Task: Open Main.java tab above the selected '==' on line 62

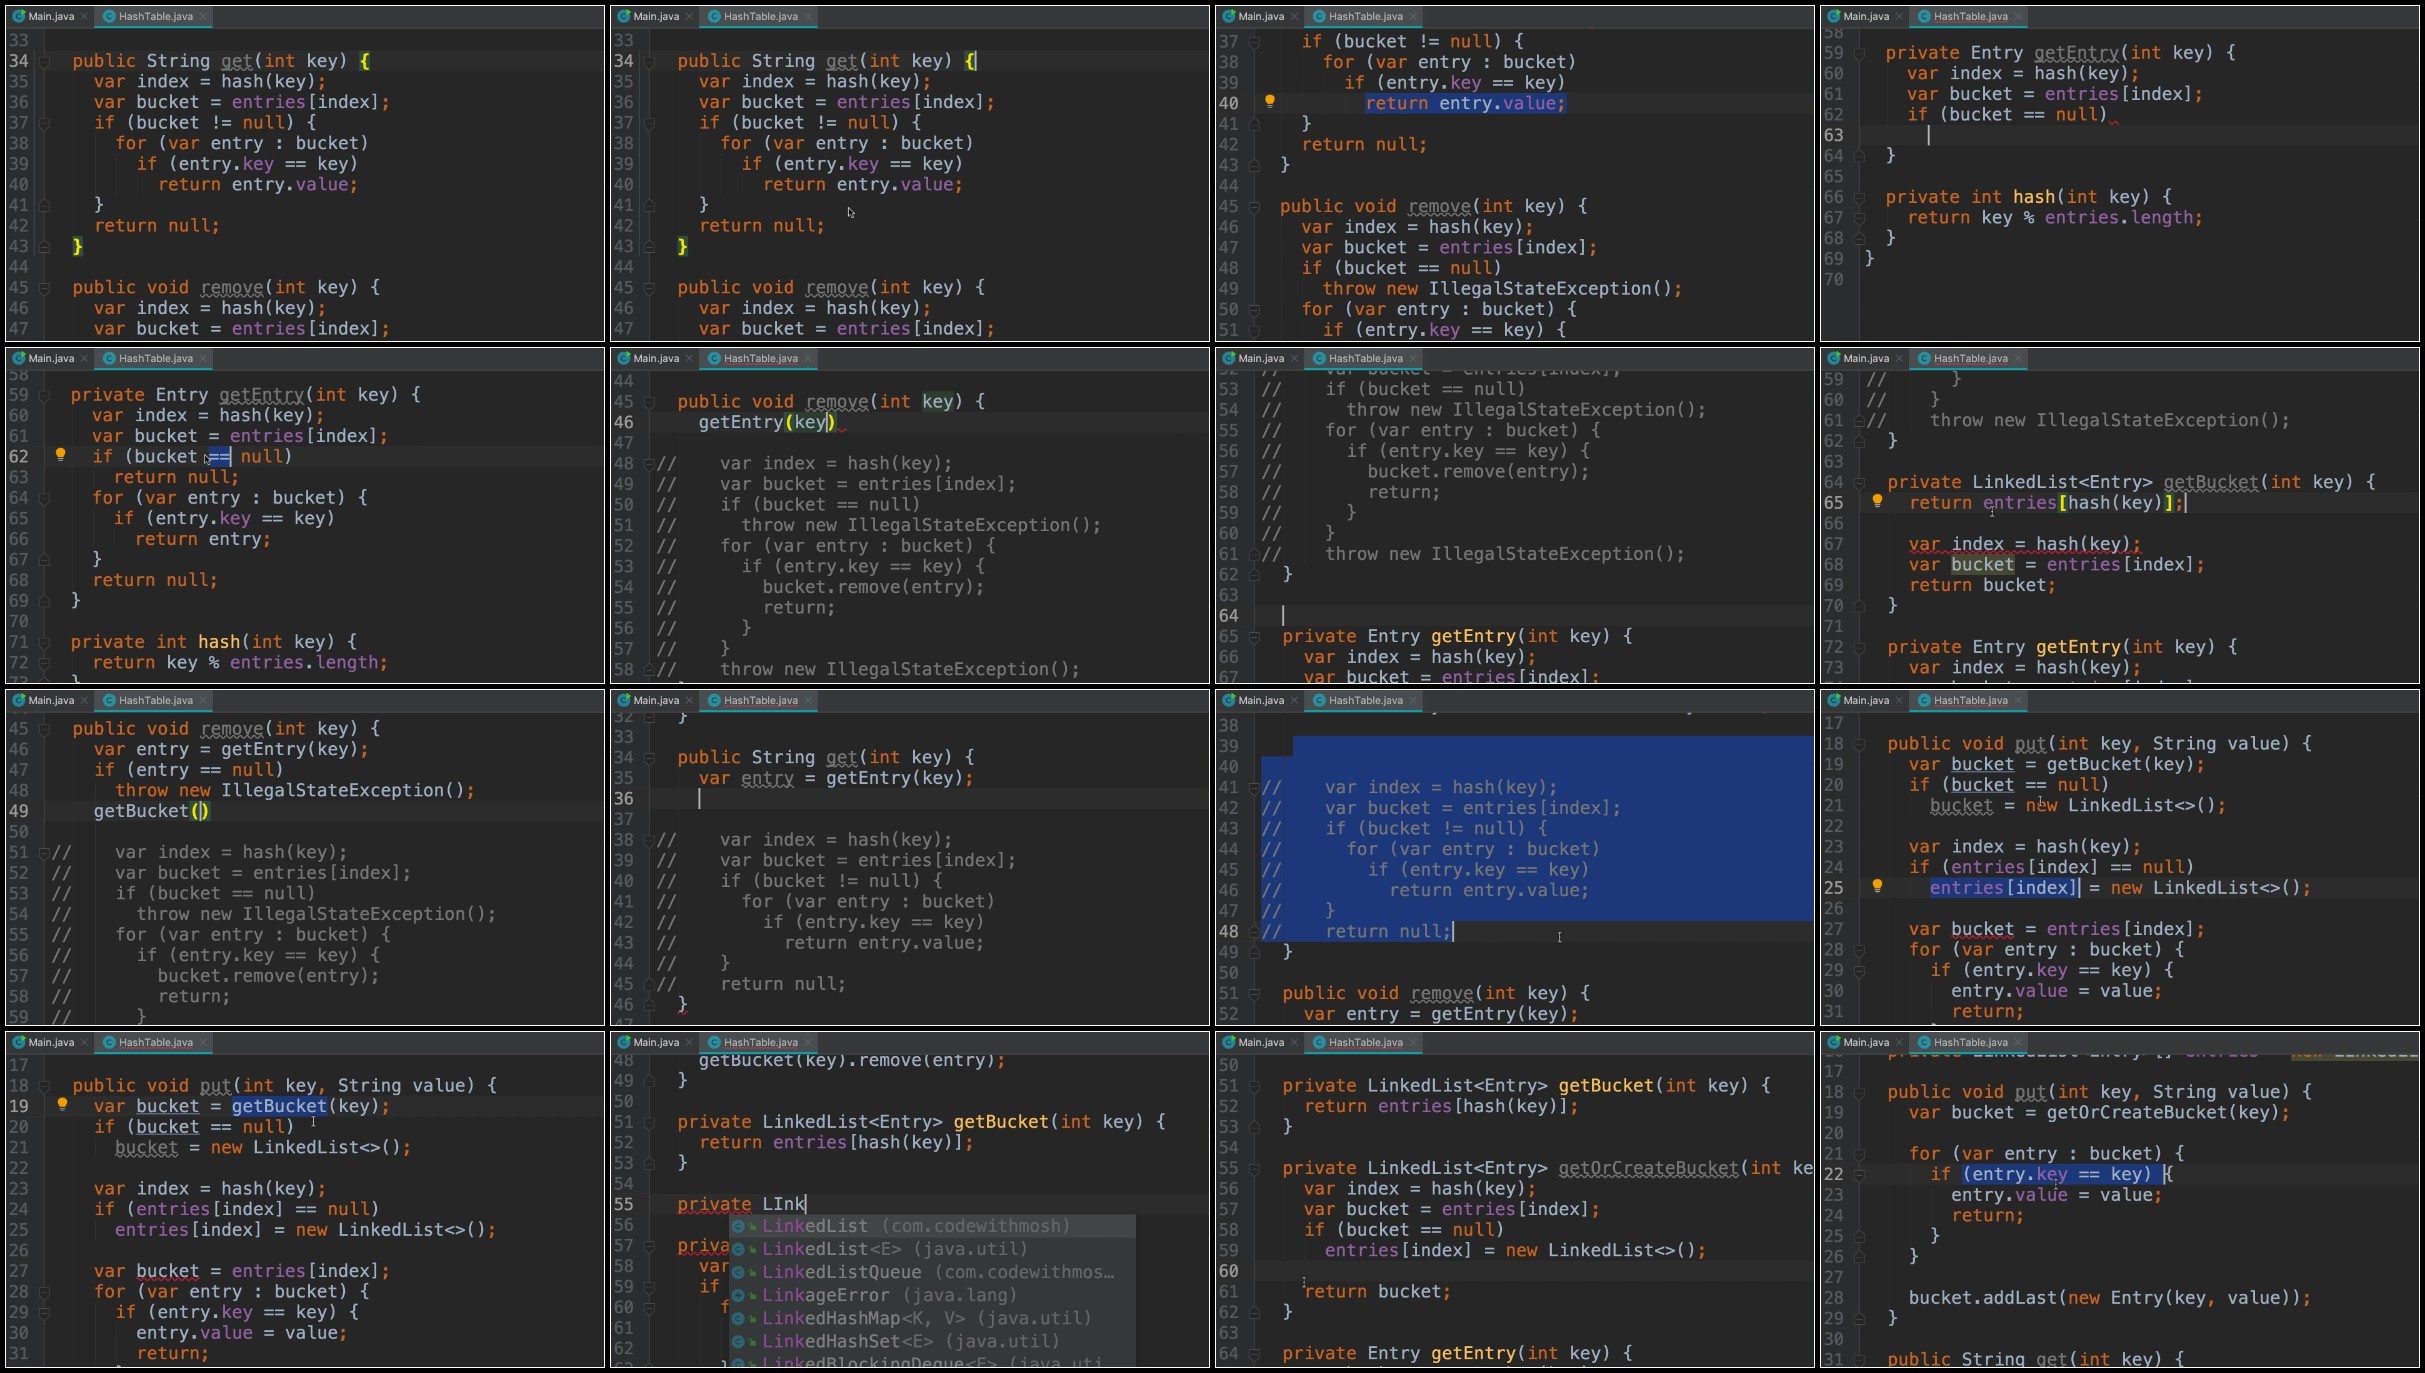Action: click(50, 358)
